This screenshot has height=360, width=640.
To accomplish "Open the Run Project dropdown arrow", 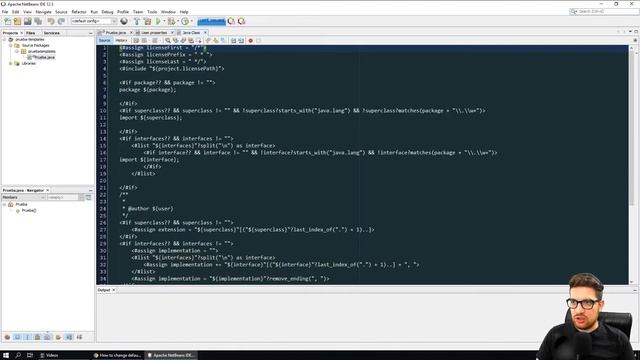I will tap(164, 21).
